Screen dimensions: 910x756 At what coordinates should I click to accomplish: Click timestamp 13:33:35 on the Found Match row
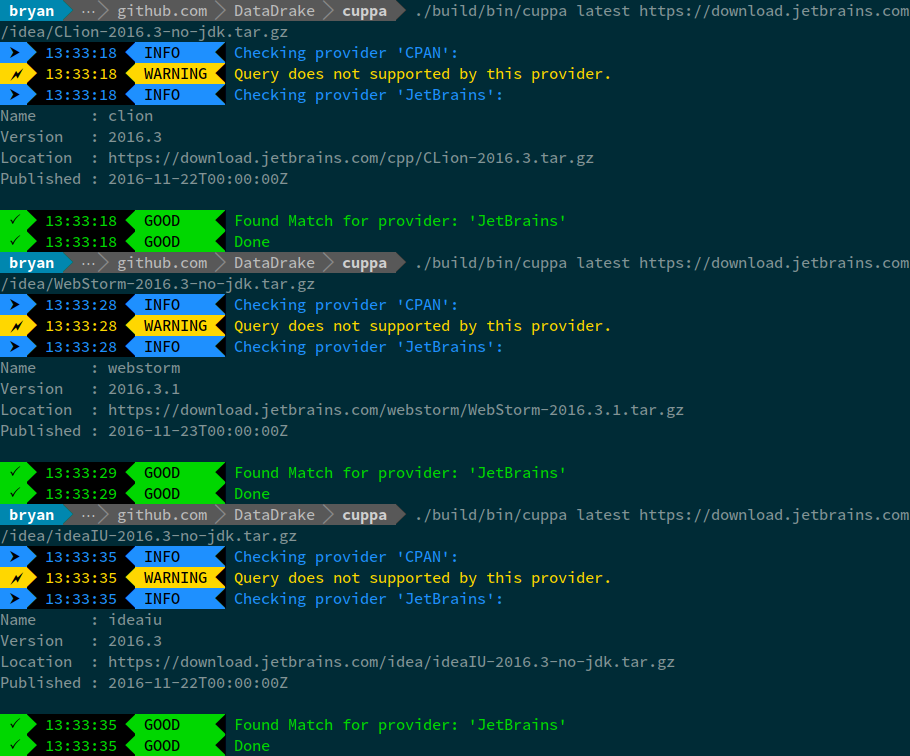click(x=81, y=725)
